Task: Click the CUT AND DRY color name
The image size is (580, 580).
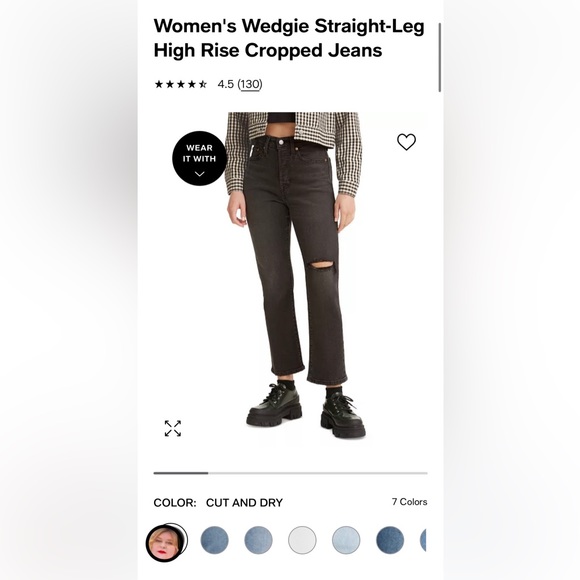Action: point(245,503)
